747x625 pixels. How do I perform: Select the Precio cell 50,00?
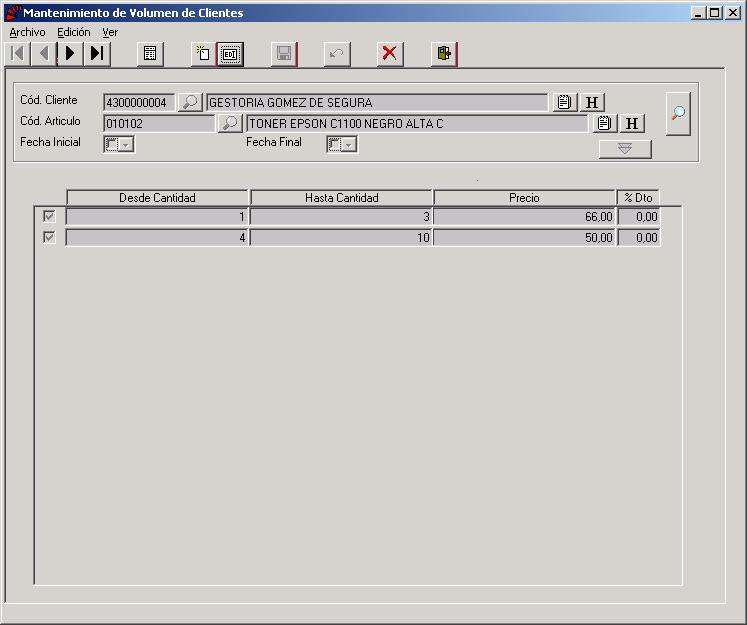tap(525, 237)
